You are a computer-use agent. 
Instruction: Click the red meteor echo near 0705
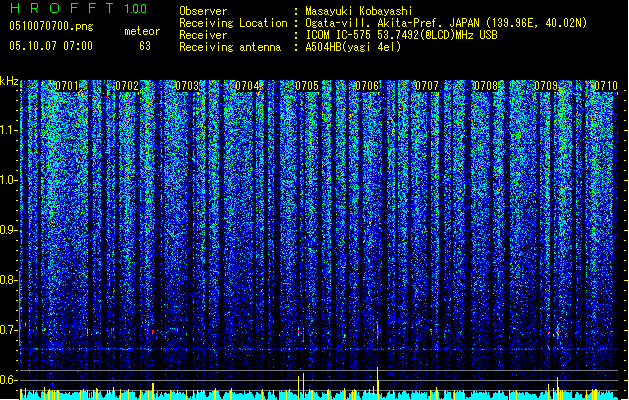coord(303,336)
